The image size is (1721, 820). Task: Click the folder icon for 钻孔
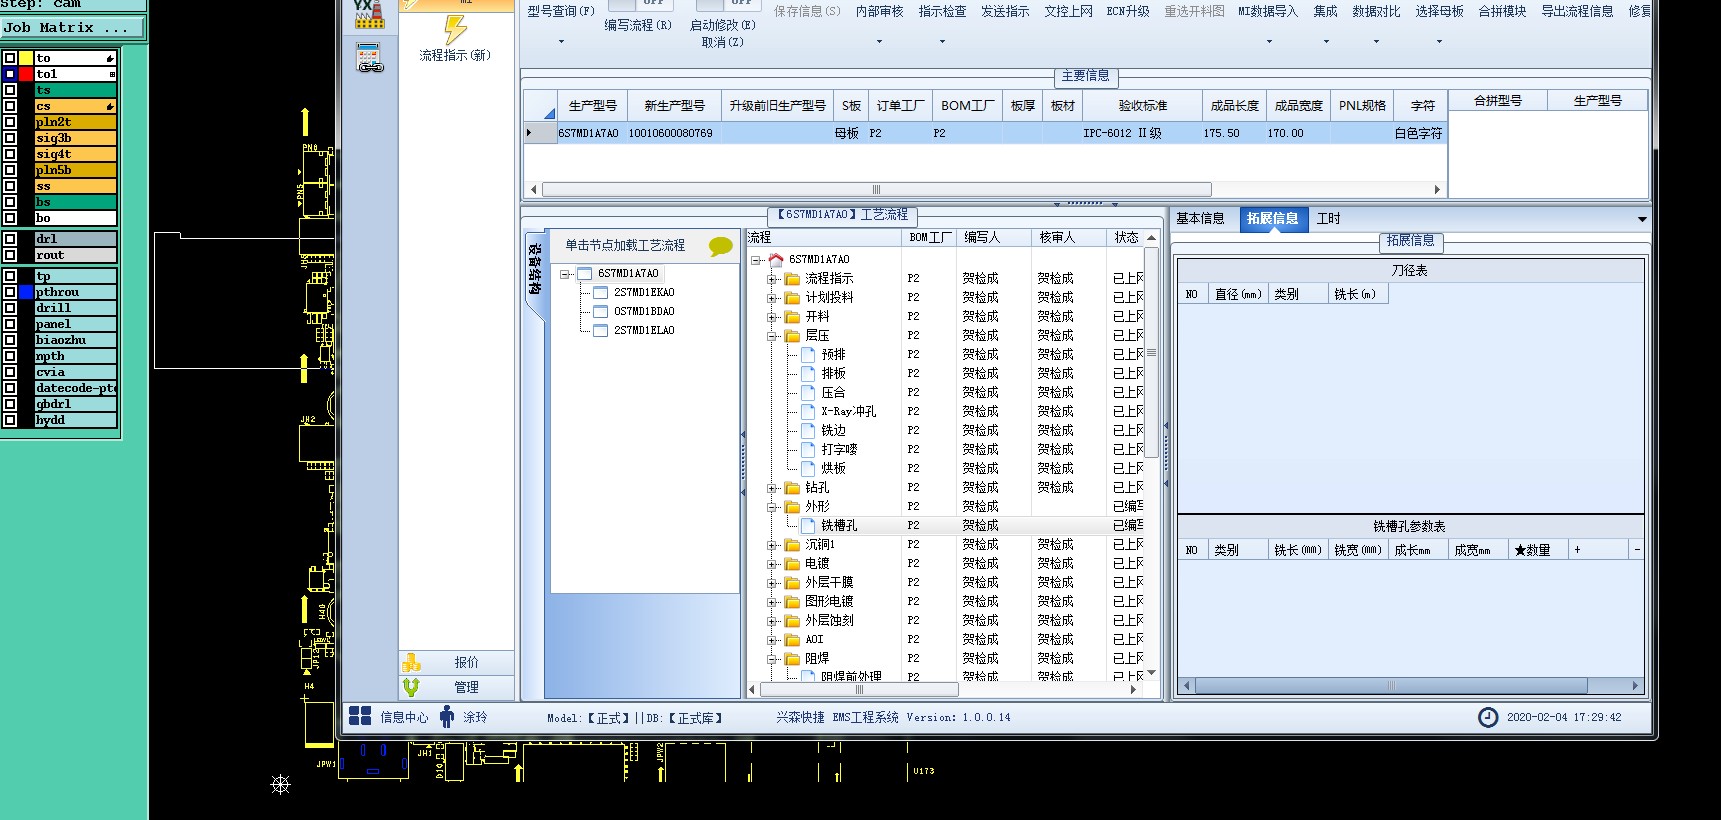click(793, 488)
